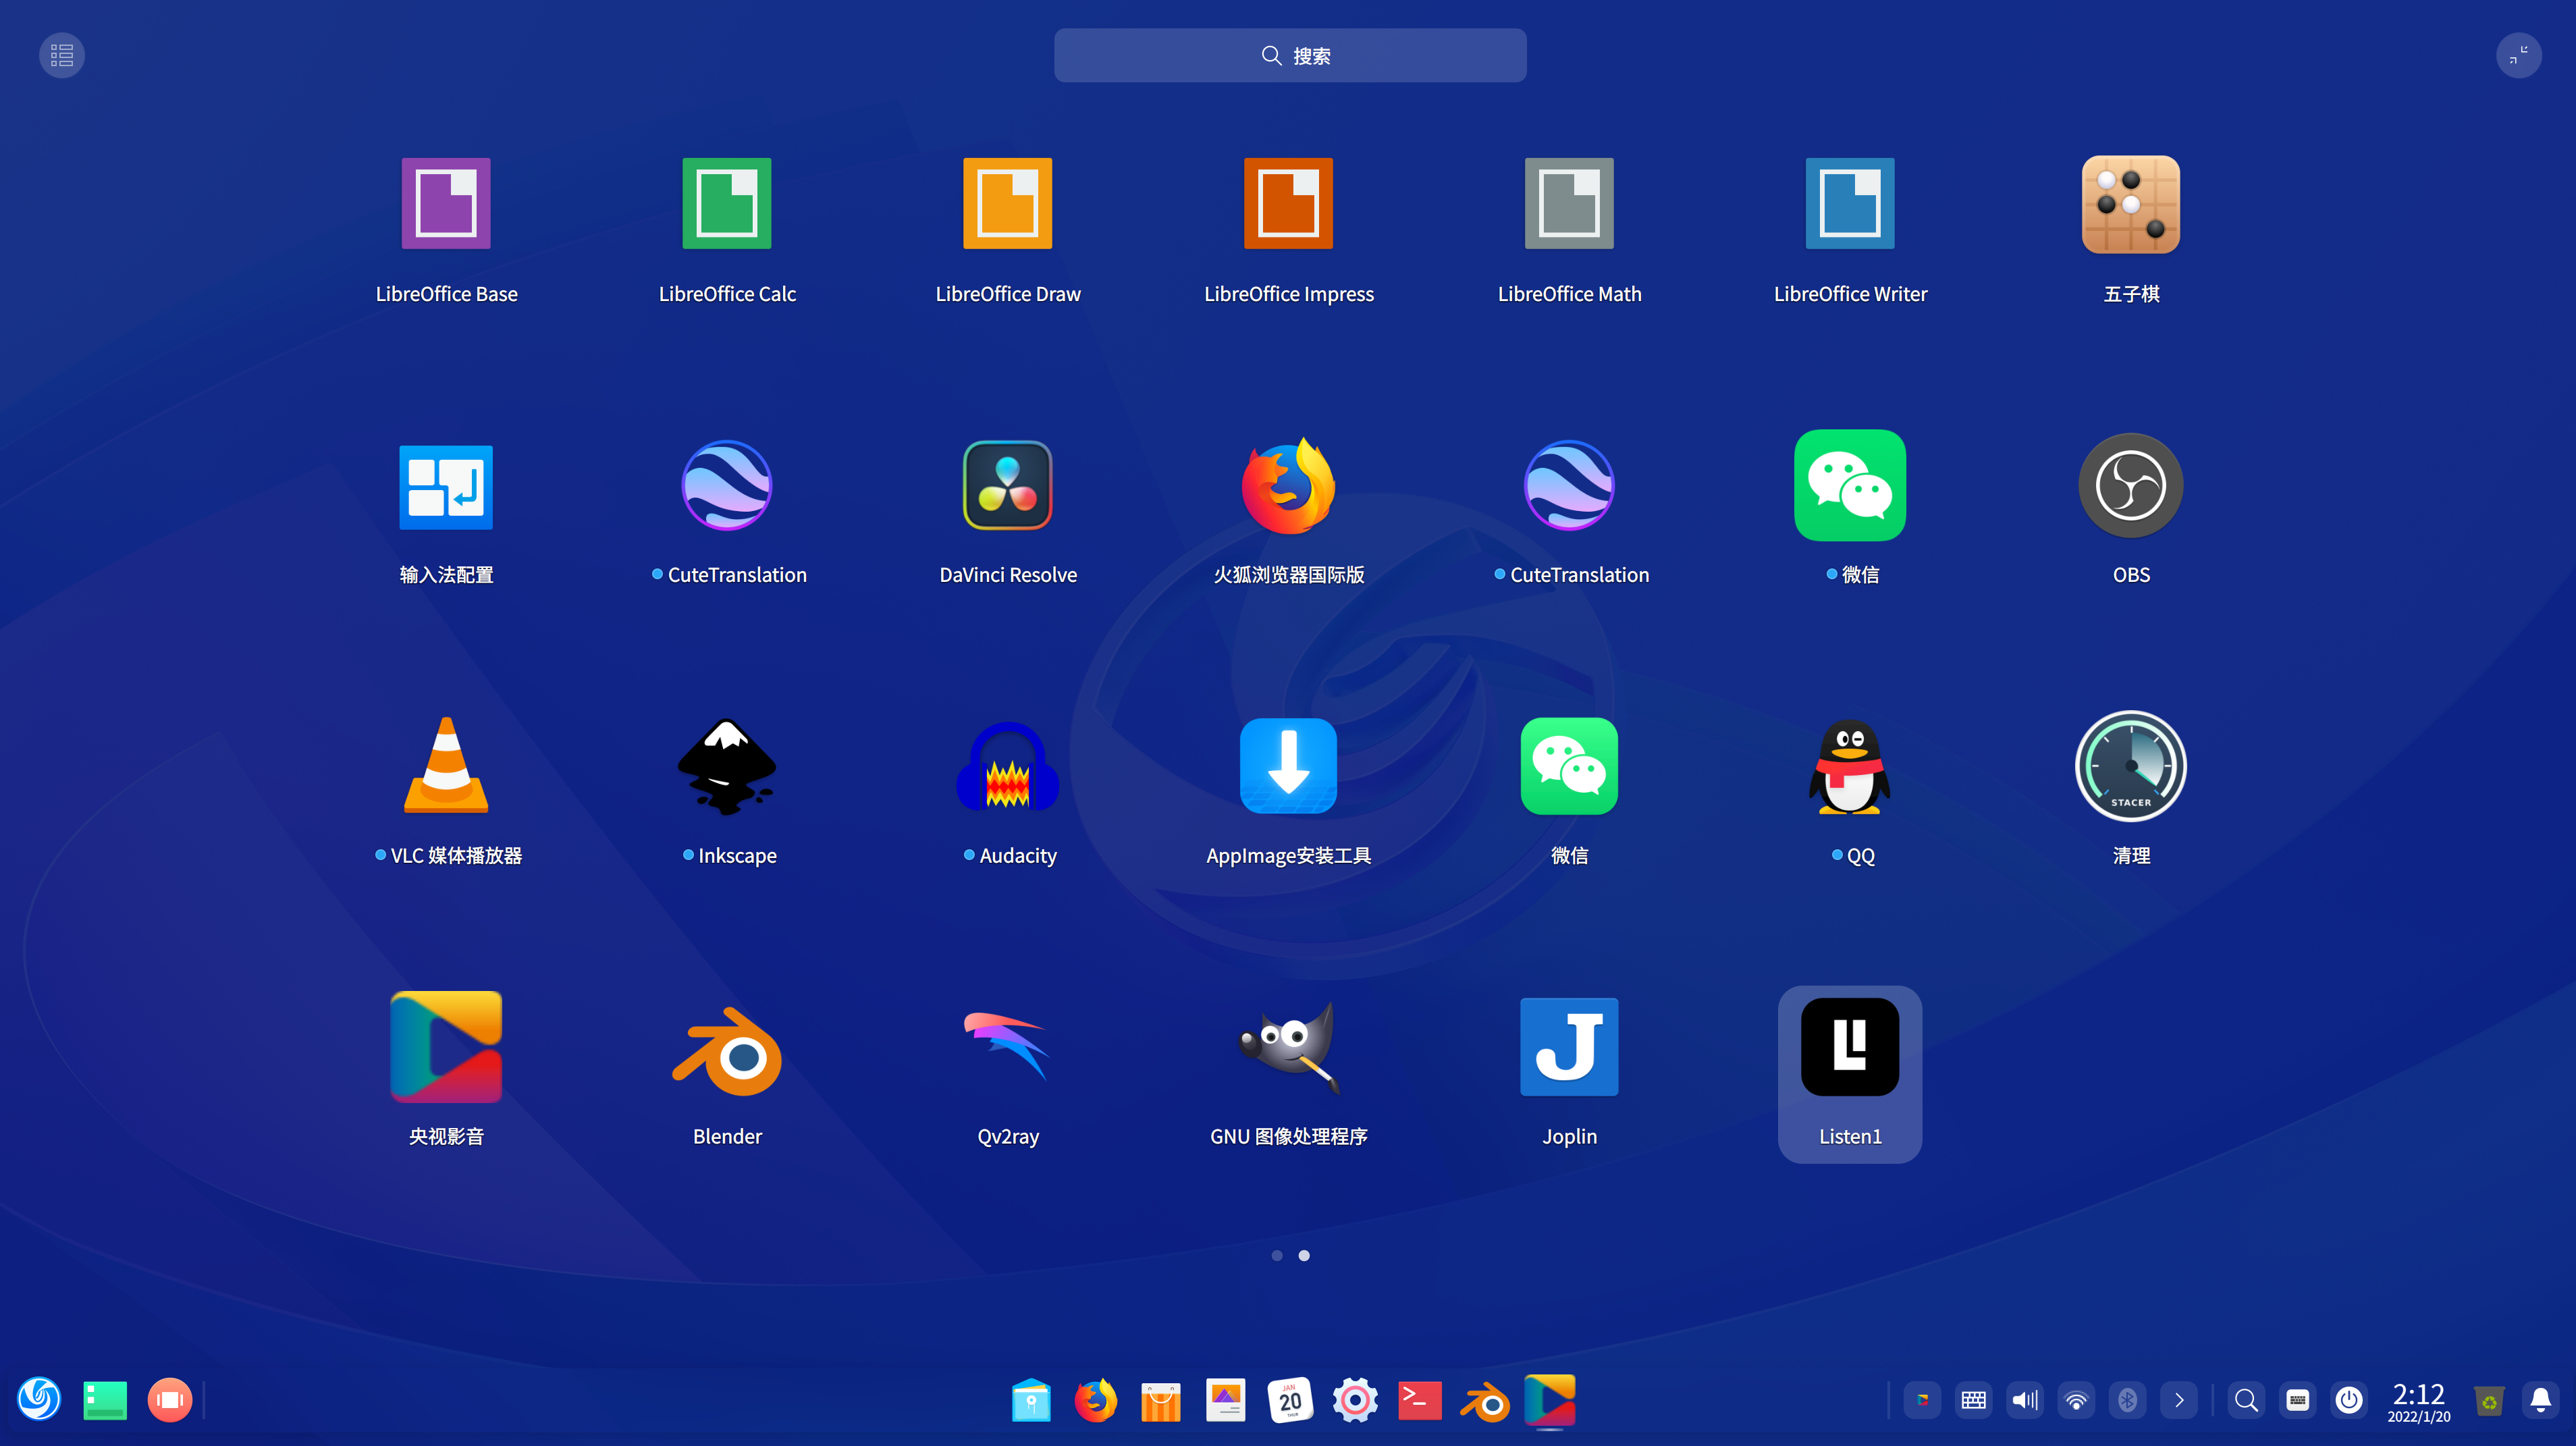The height and width of the screenshot is (1446, 2576).
Task: Open Wi-Fi network list in tray
Action: (x=2076, y=1400)
